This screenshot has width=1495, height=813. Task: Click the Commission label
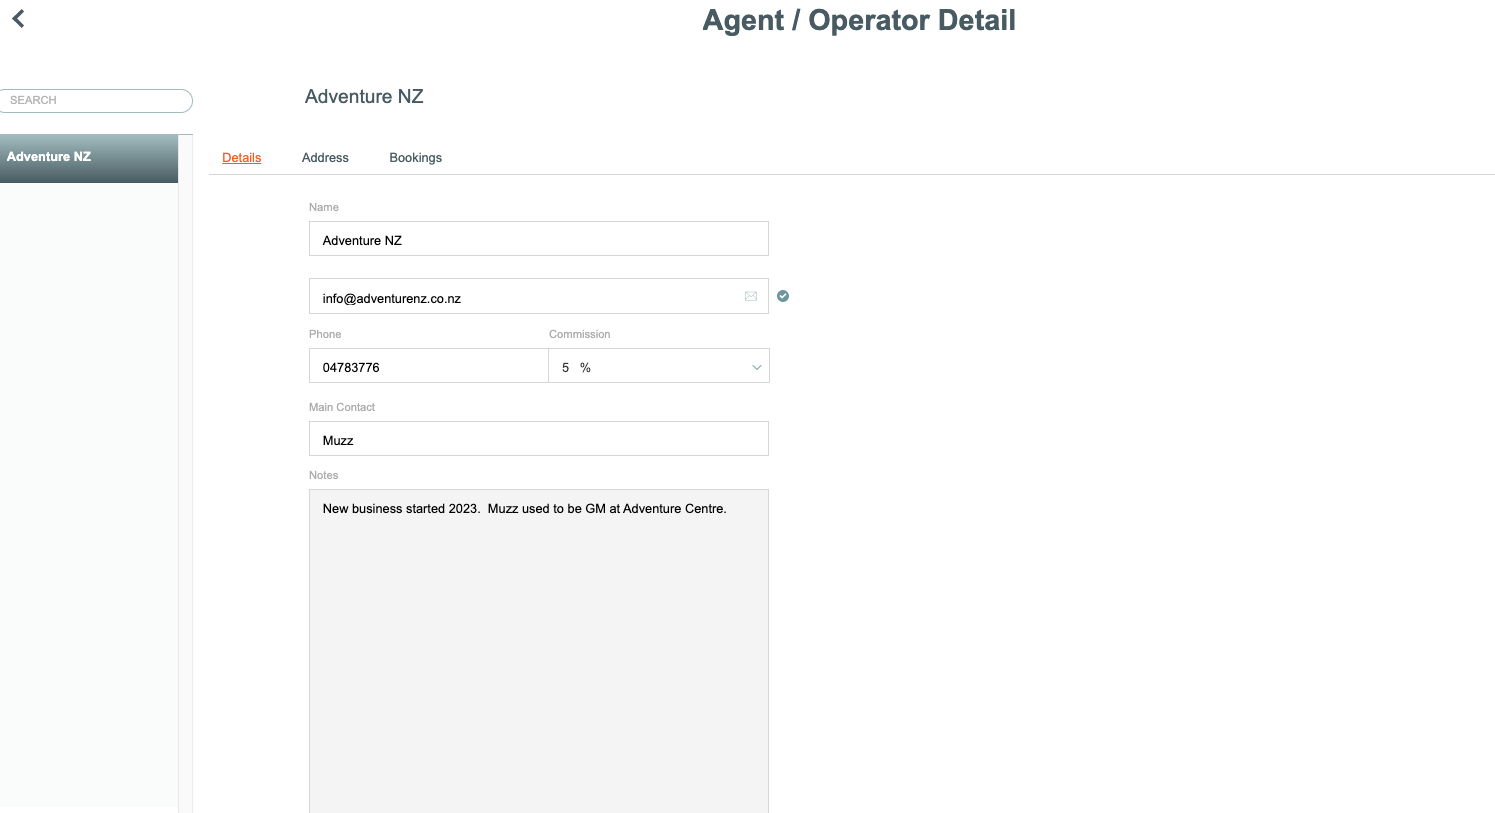(x=579, y=334)
